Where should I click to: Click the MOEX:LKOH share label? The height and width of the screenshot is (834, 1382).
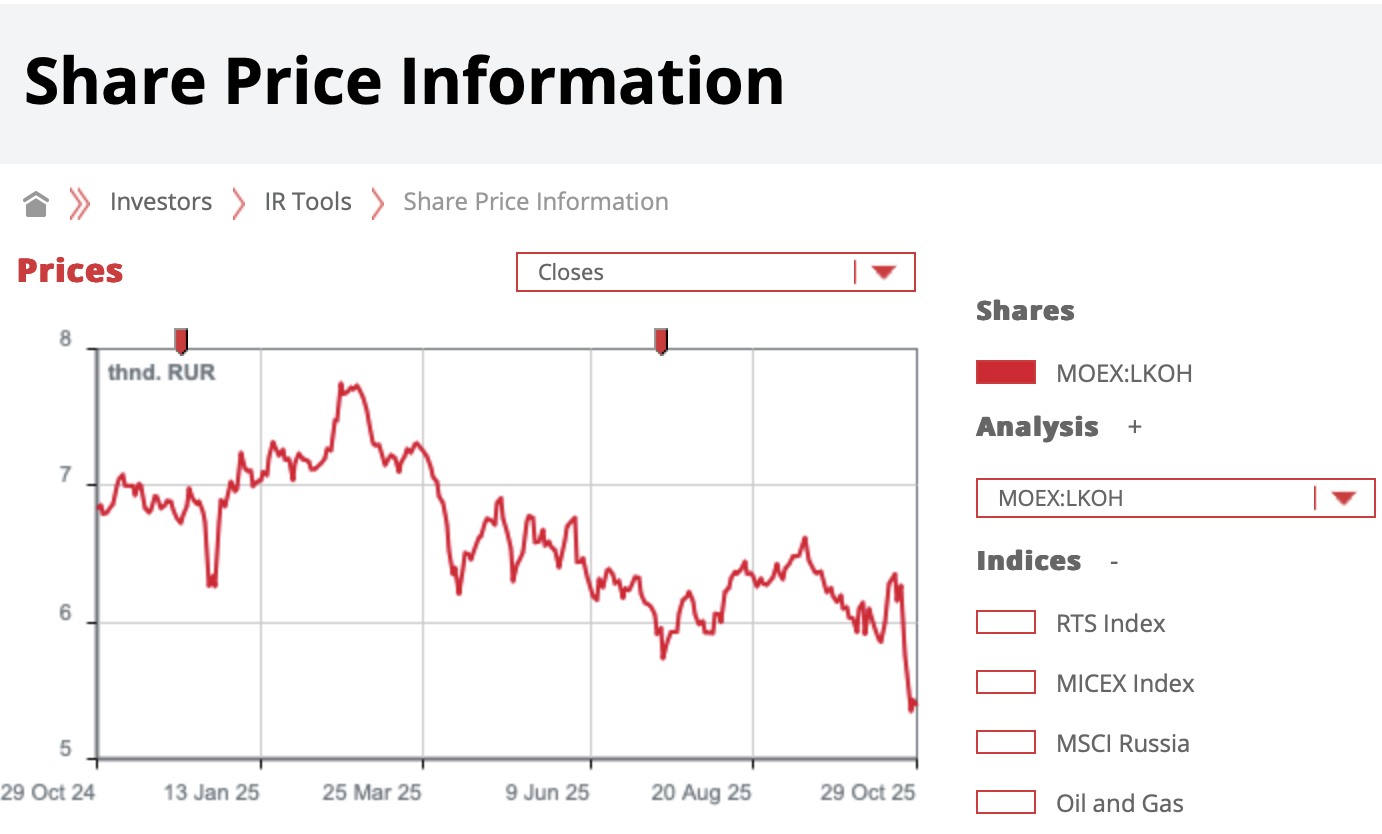1124,374
